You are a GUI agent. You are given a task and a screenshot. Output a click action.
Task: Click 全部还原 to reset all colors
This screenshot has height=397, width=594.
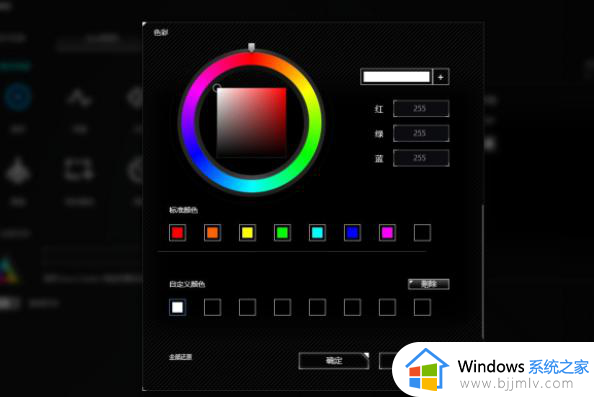click(180, 357)
